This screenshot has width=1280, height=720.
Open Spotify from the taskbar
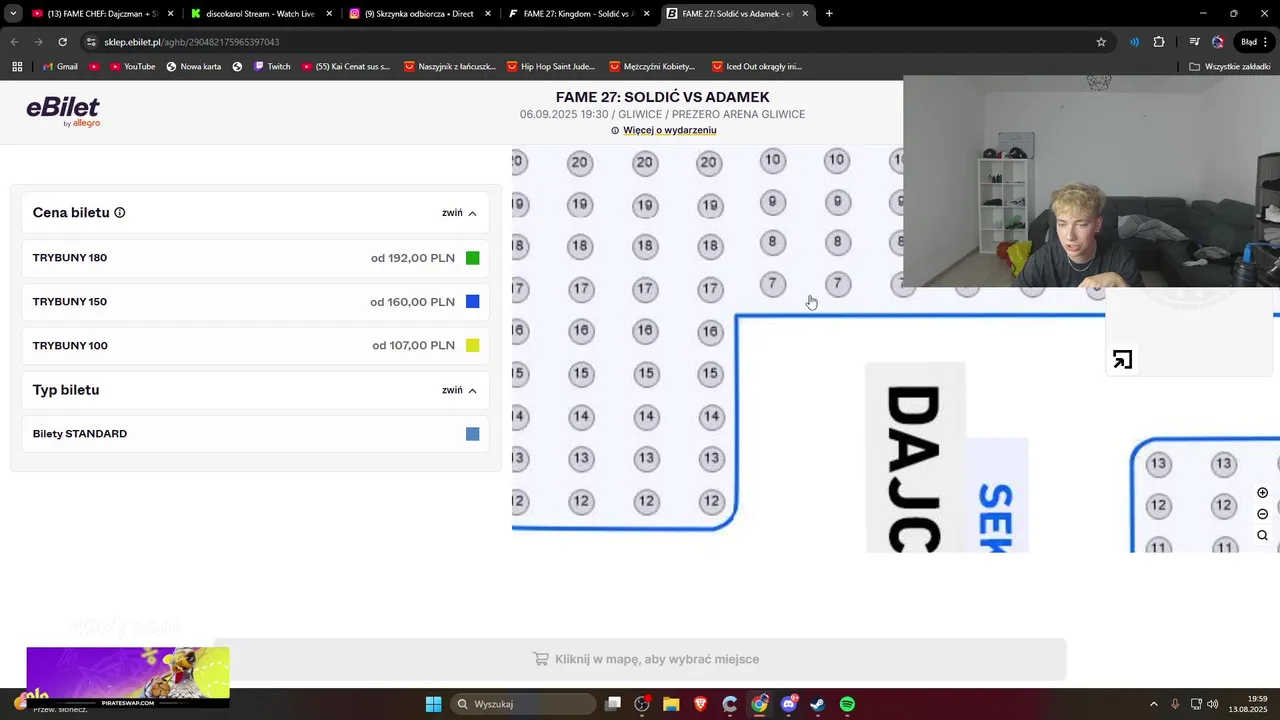click(847, 704)
